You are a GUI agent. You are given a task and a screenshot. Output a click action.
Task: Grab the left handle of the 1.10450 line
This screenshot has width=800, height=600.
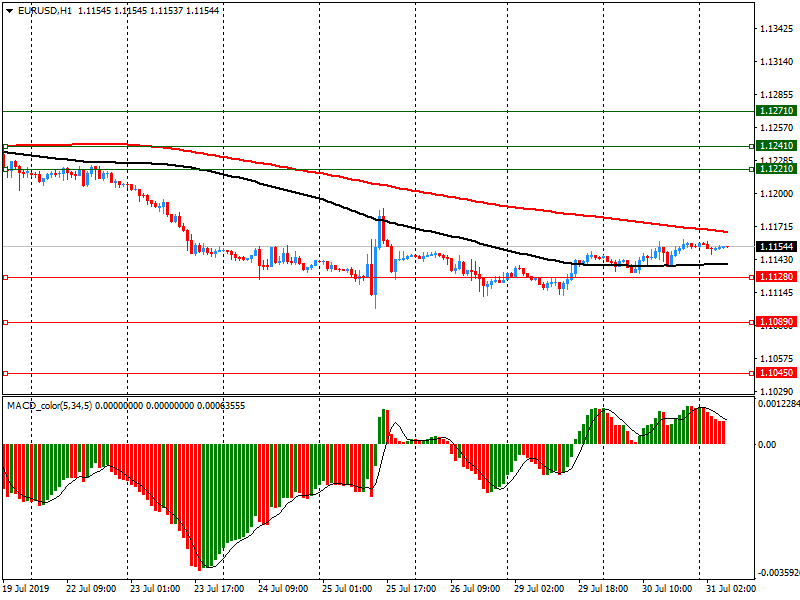tap(6, 373)
